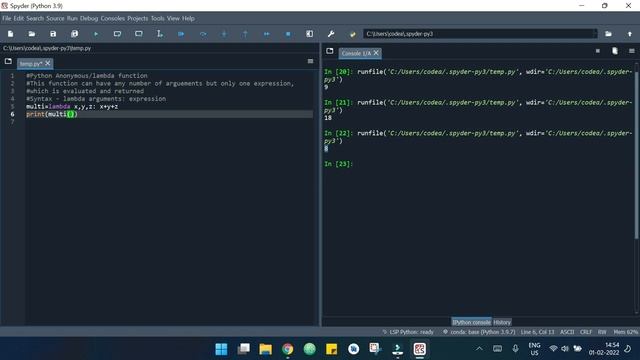Image resolution: width=640 pixels, height=360 pixels.
Task: Start debugging the file icon
Action: pyautogui.click(x=181, y=34)
